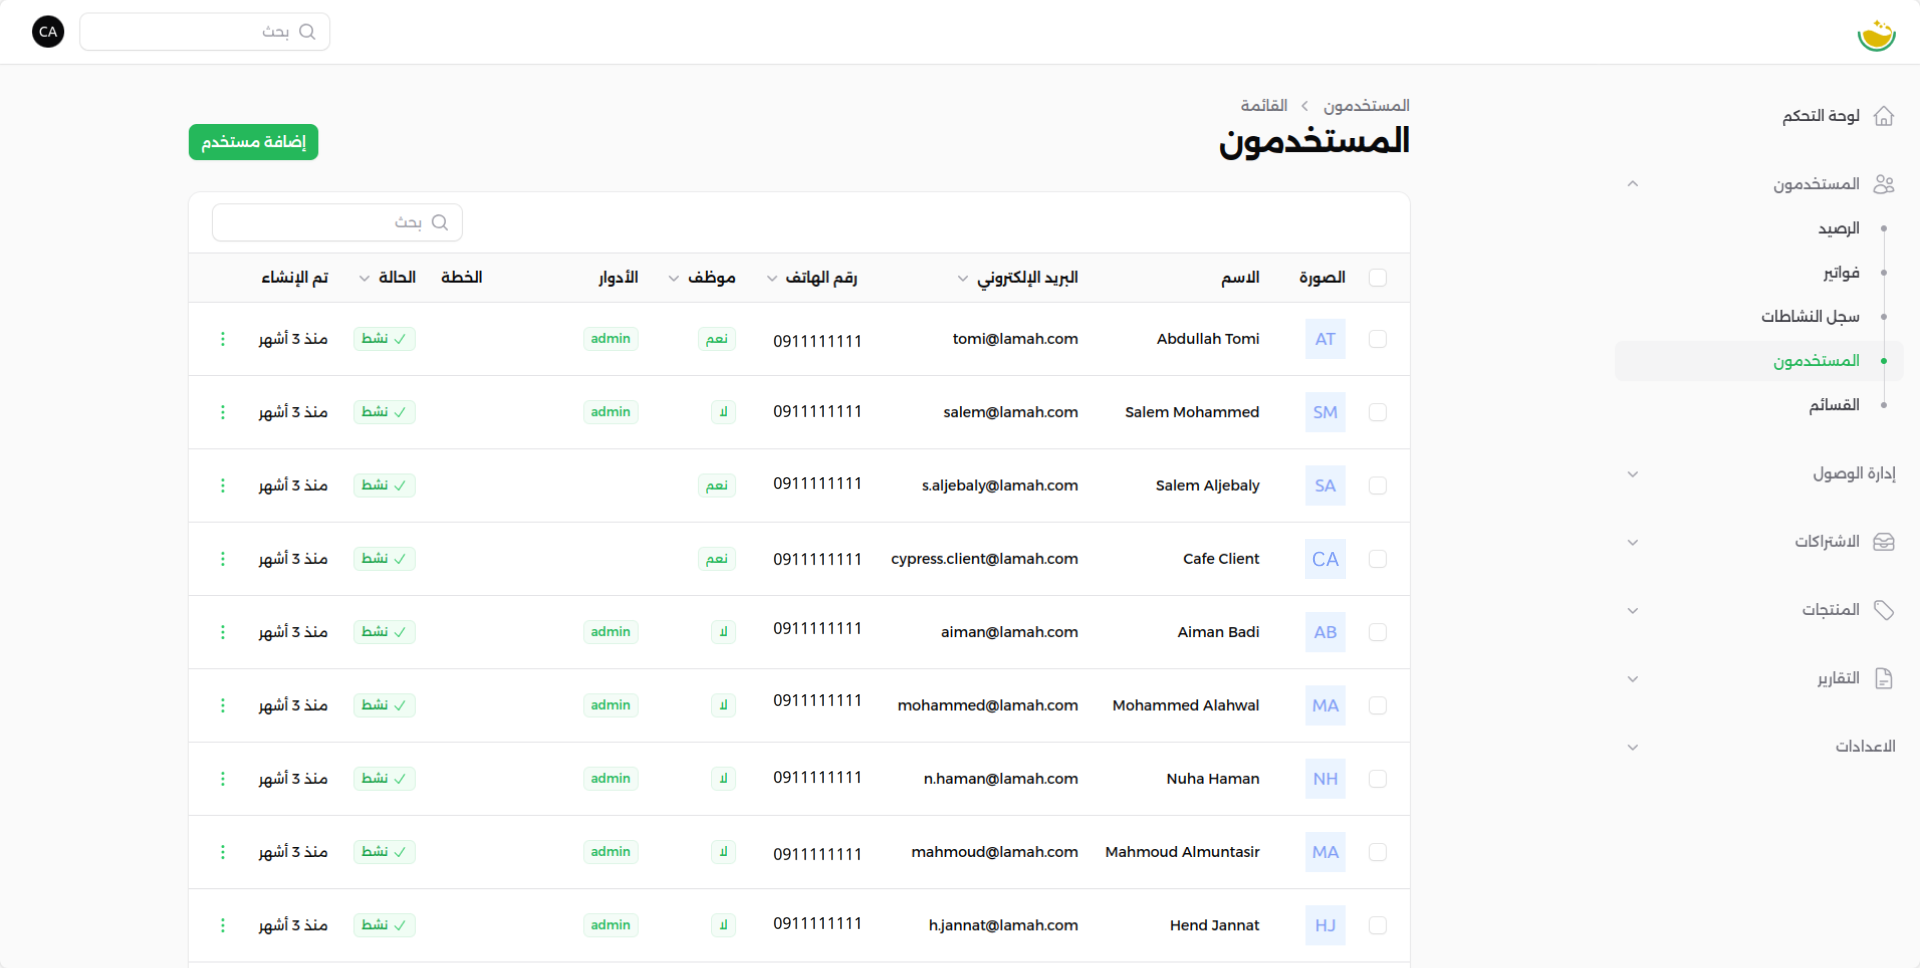This screenshot has height=968, width=1920.
Task: Expand the إدارة الوصول sidebar group
Action: [x=1632, y=474]
